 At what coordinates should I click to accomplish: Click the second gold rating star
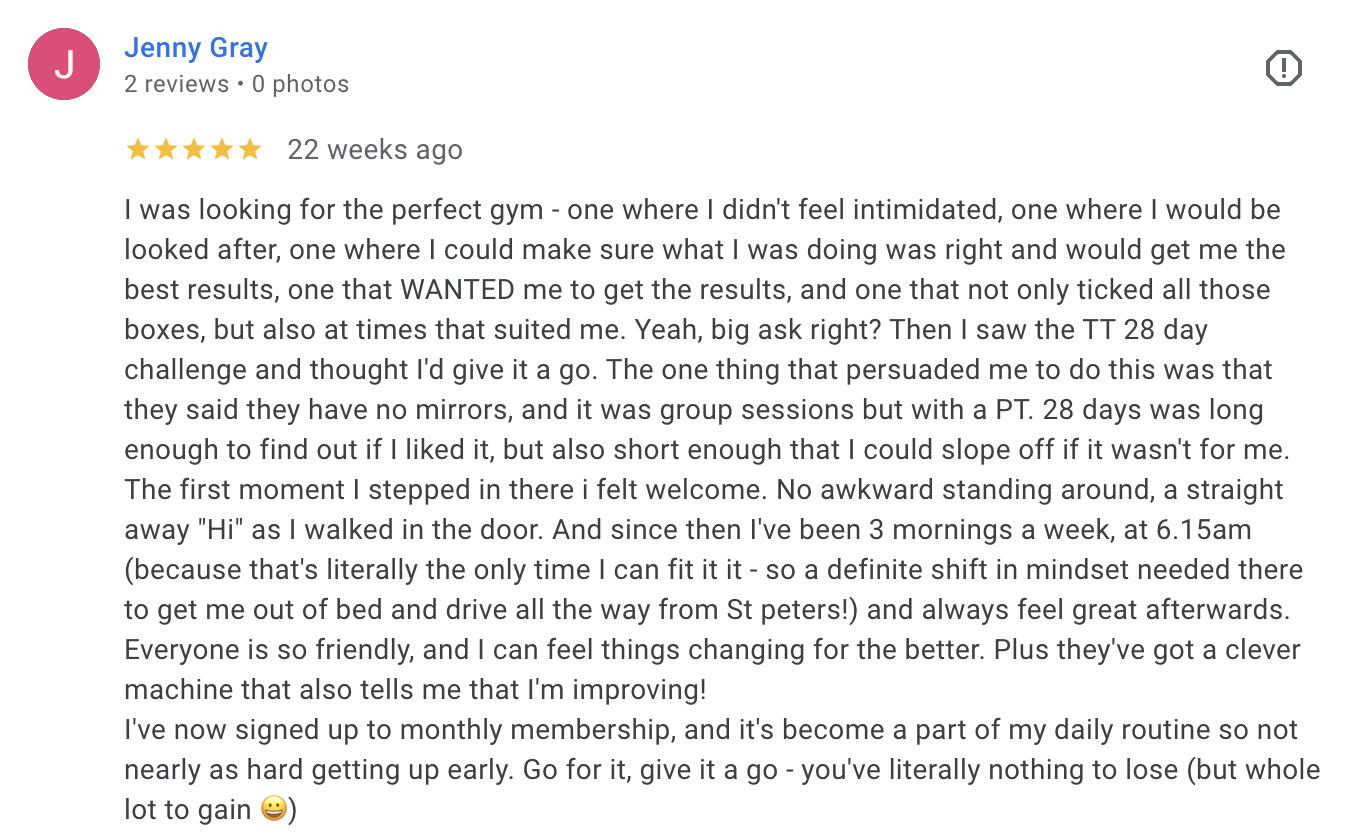[x=165, y=150]
